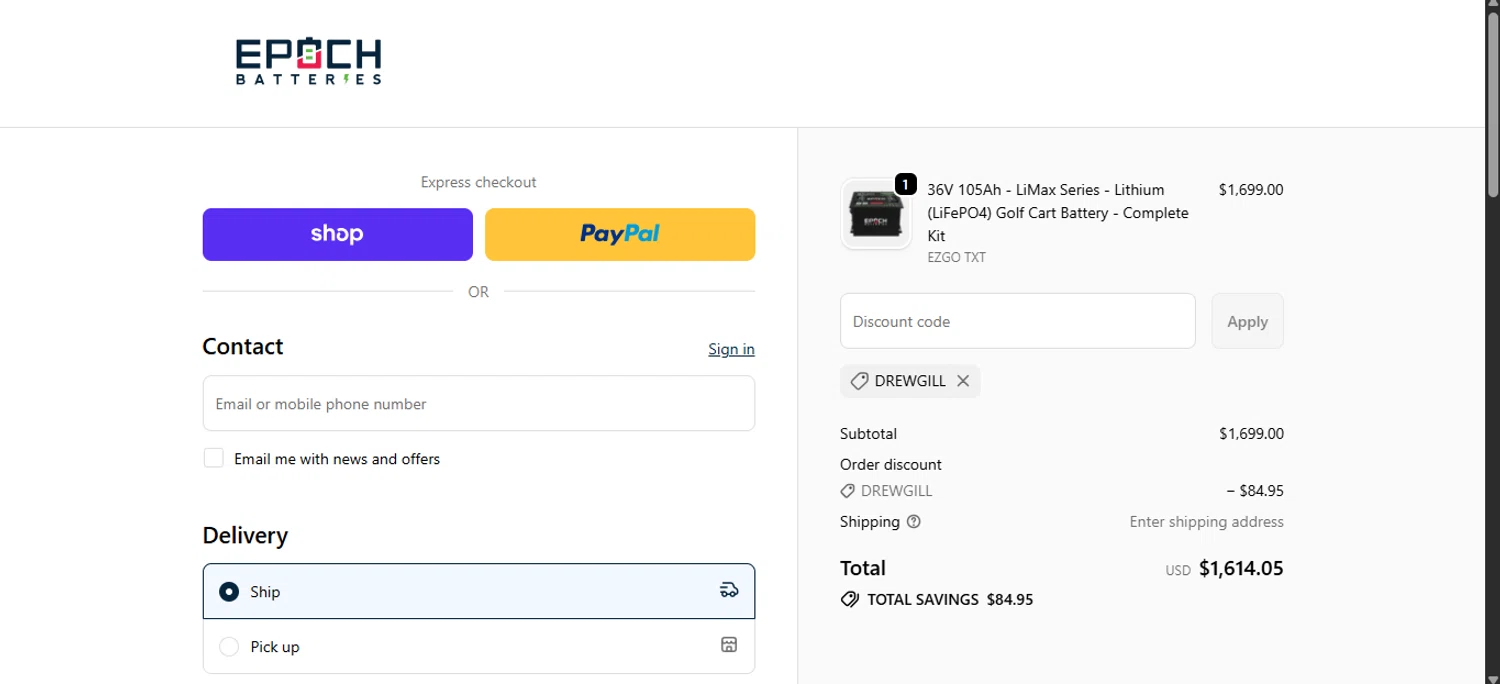Click the Total amount $1,614.05
This screenshot has width=1500, height=684.
pyautogui.click(x=1241, y=569)
